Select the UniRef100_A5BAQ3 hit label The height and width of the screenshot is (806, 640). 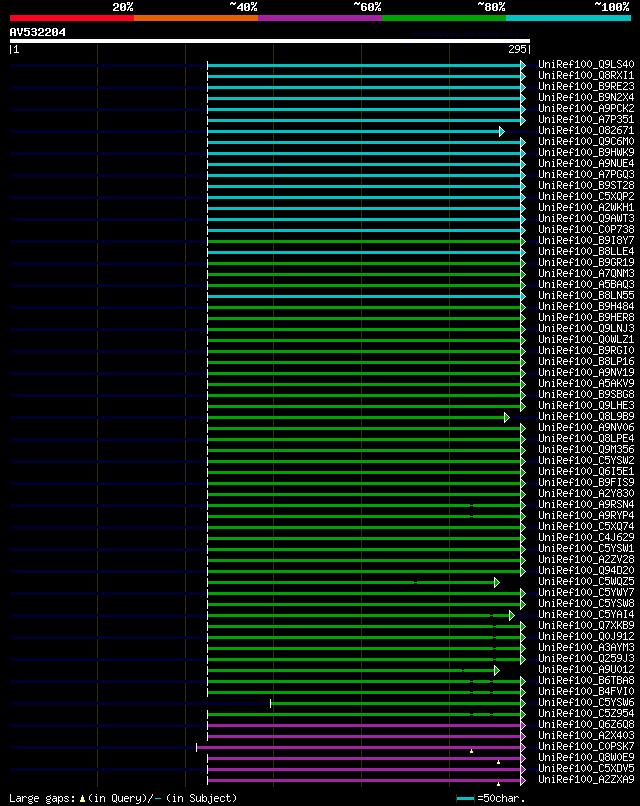[x=586, y=285]
